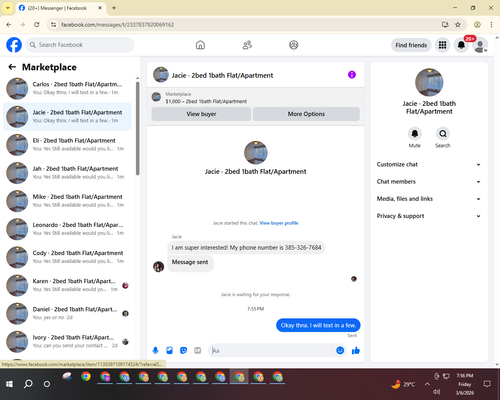This screenshot has height=400, width=500.
Task: Click Jacie's message with phone number
Action: pos(246,248)
